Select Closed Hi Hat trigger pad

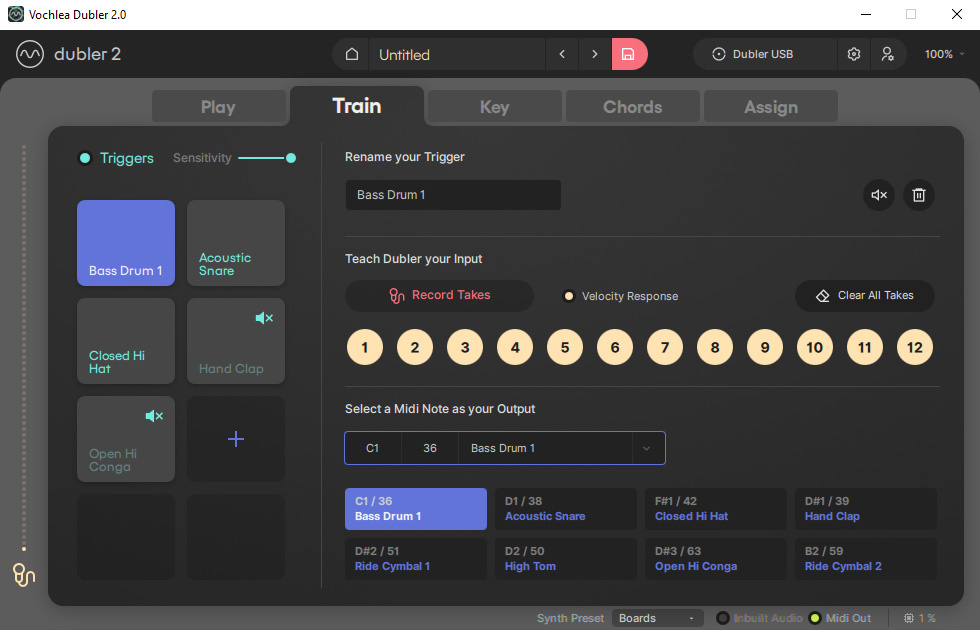[126, 341]
